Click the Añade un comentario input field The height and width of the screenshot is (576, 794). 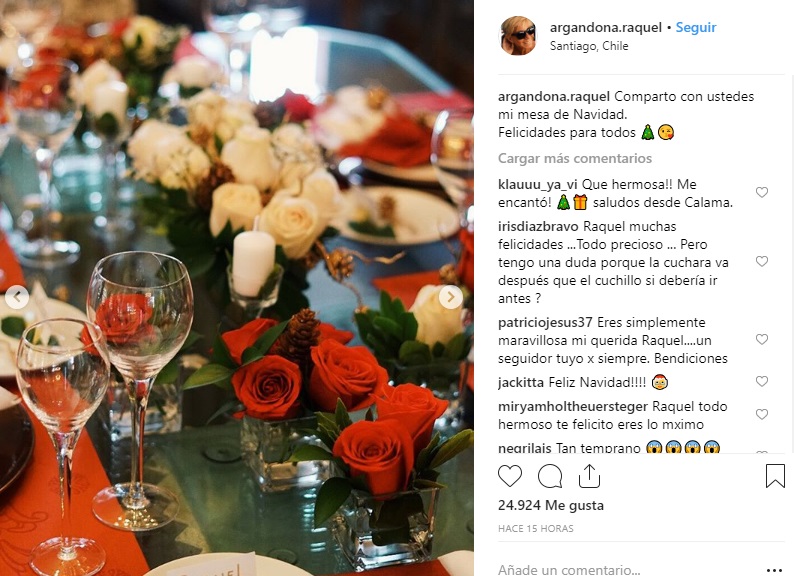tap(628, 570)
